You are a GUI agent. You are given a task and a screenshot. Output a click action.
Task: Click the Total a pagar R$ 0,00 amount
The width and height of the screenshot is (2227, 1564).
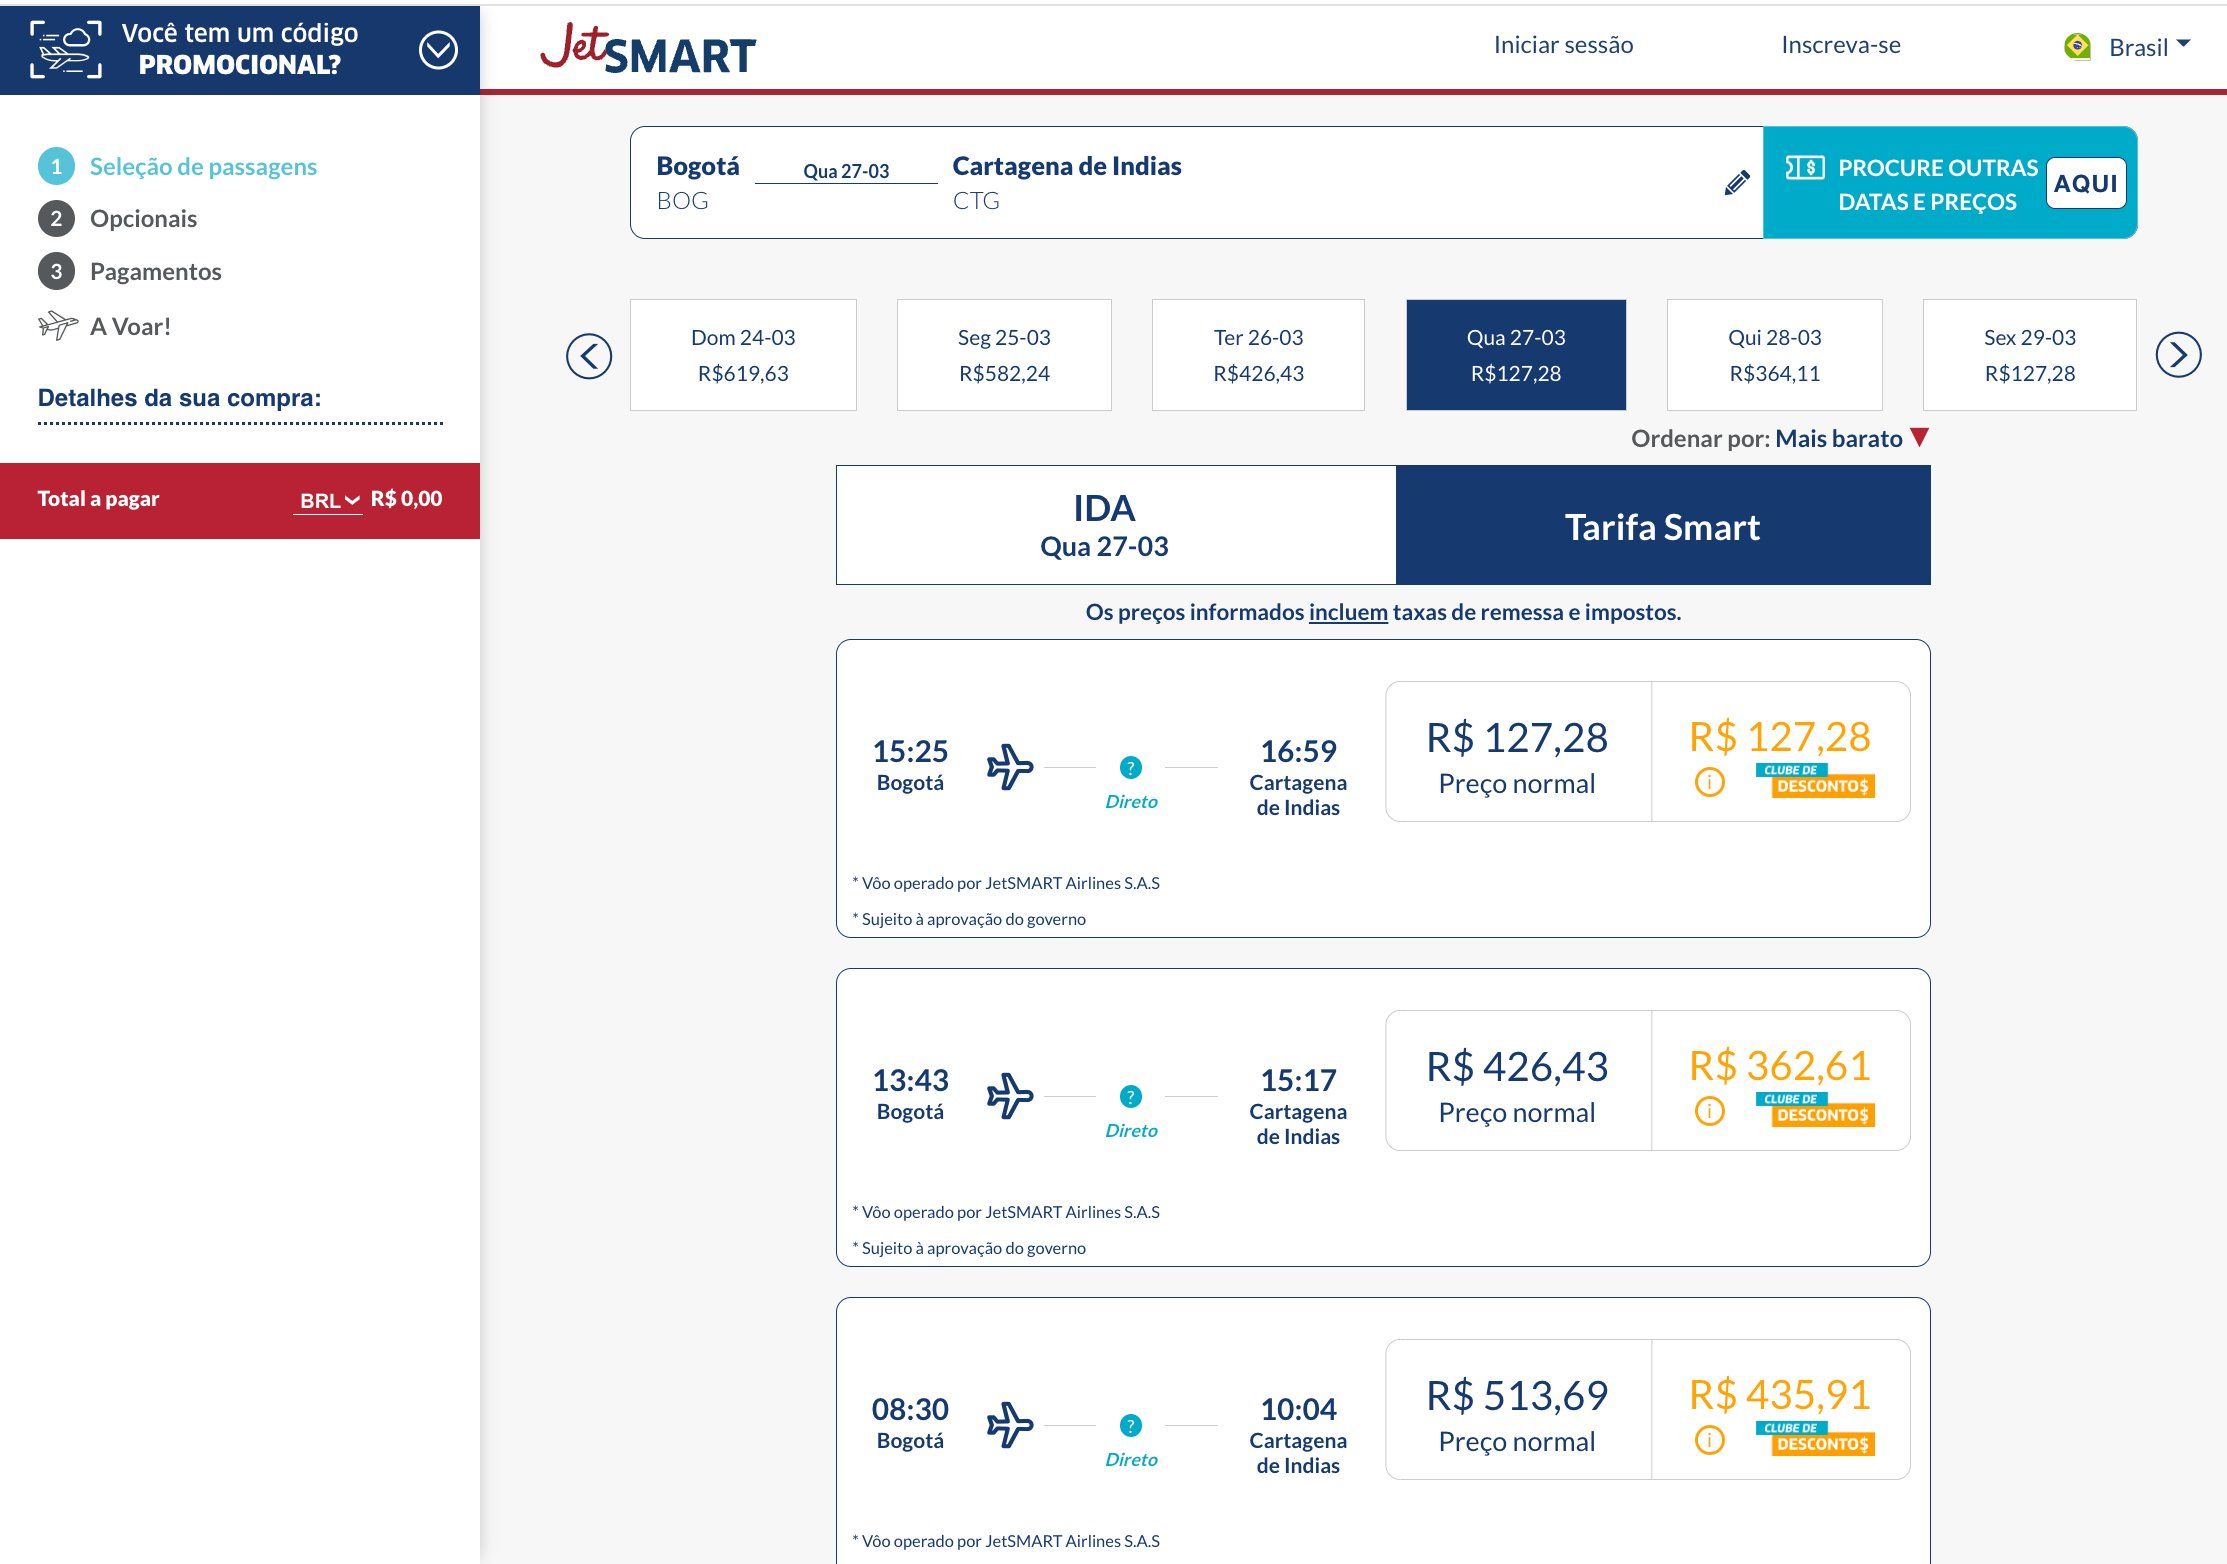(x=406, y=499)
